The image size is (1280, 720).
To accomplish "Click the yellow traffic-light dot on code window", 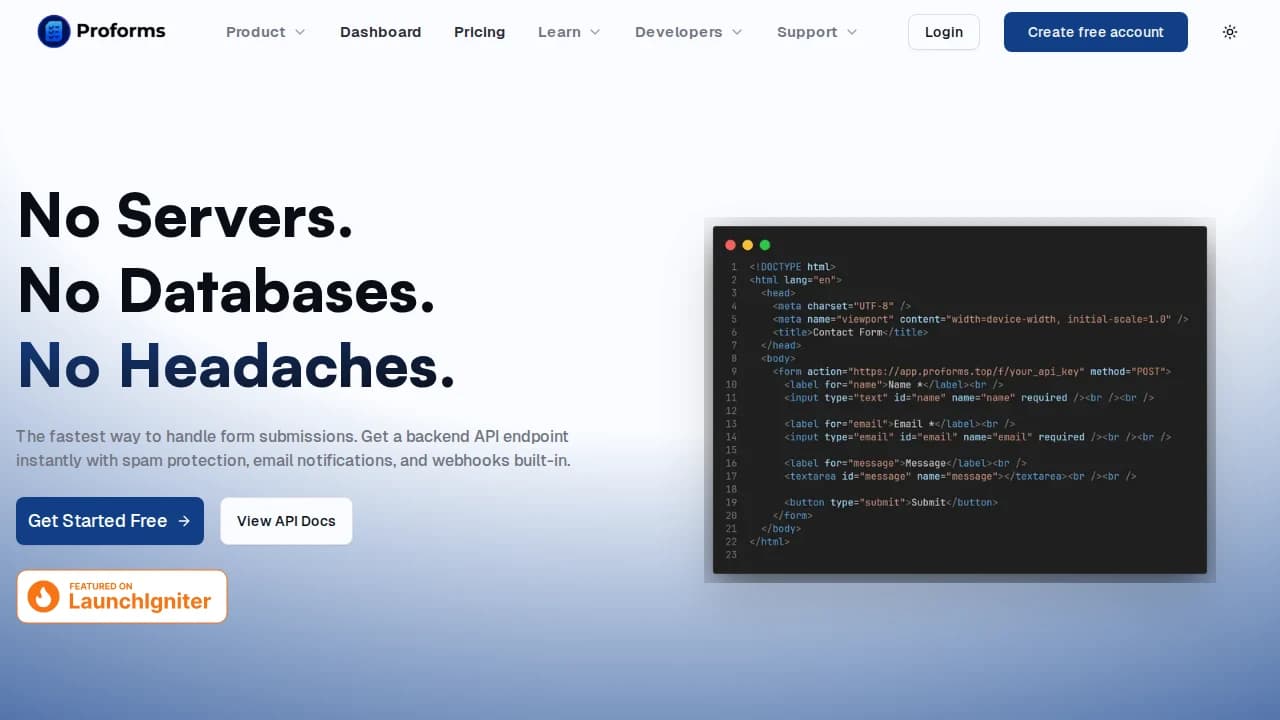I will click(x=748, y=245).
